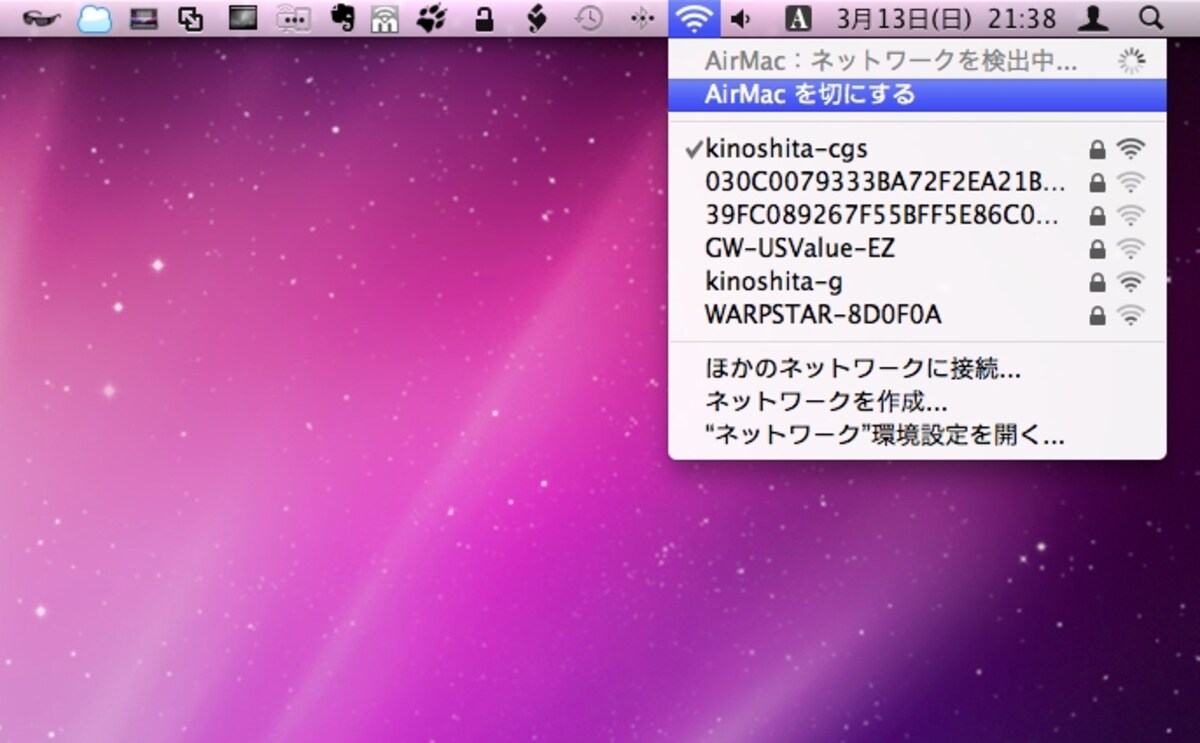Click signal icon beside 39FC089267F55BFF5E86C0…
Screen dimensions: 1200x743
(x=1131, y=215)
